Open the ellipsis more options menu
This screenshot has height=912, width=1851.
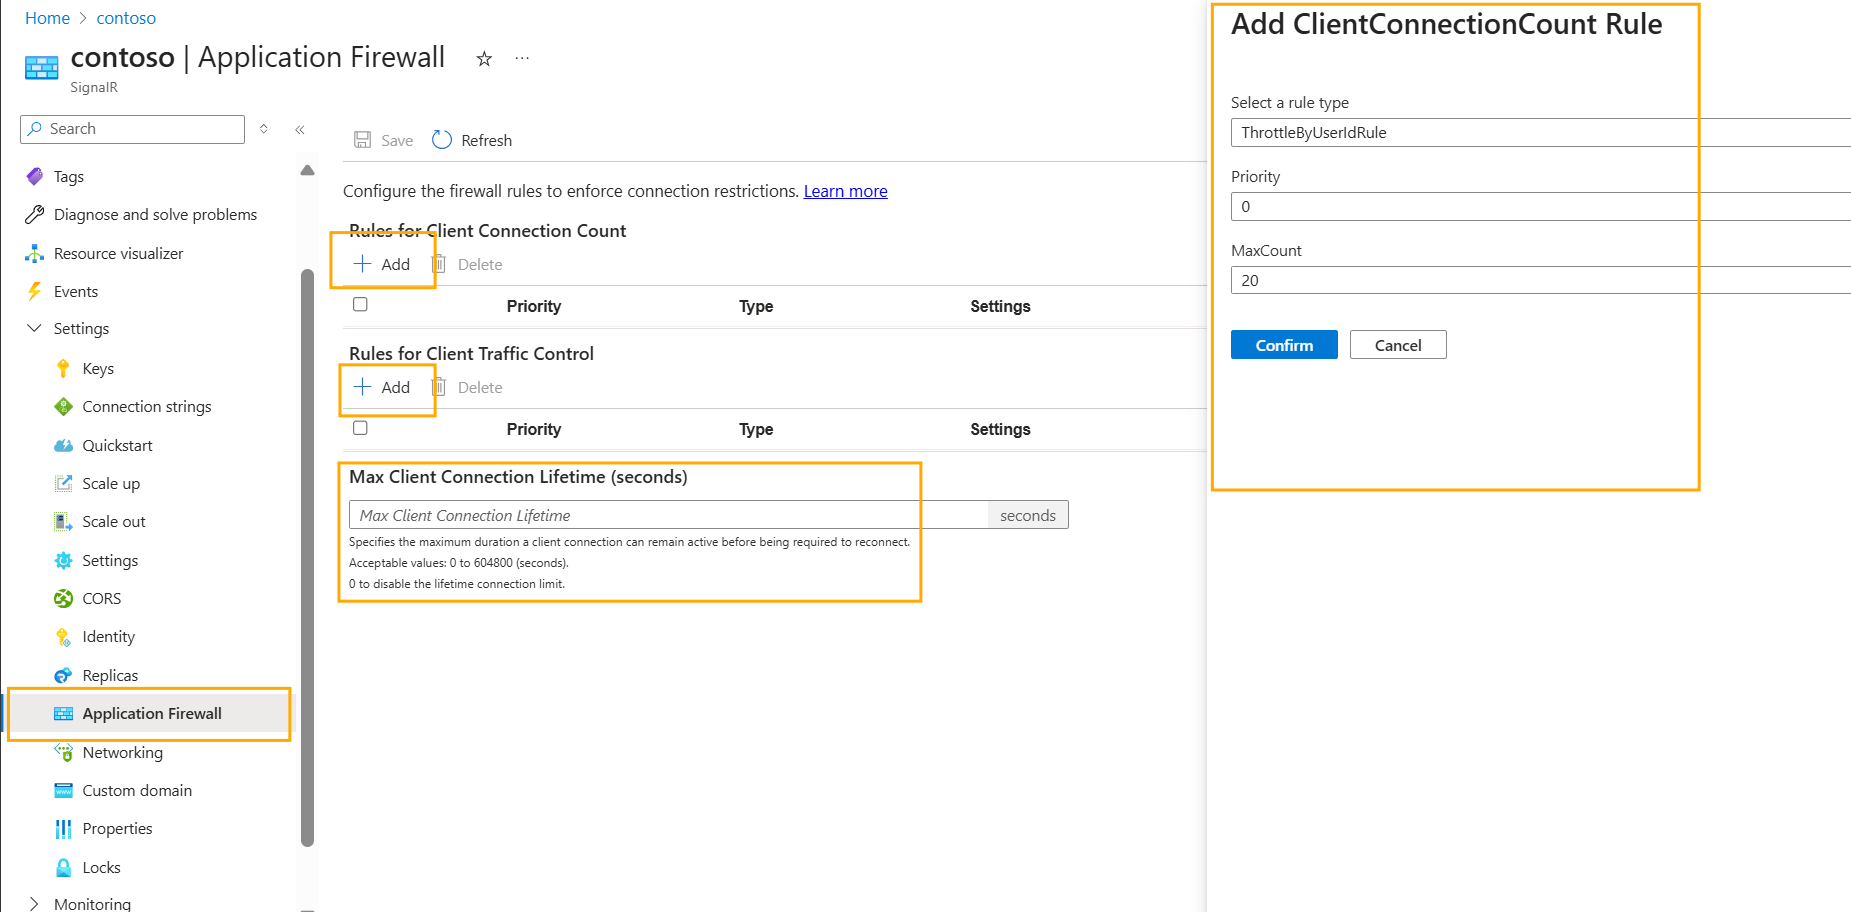522,58
